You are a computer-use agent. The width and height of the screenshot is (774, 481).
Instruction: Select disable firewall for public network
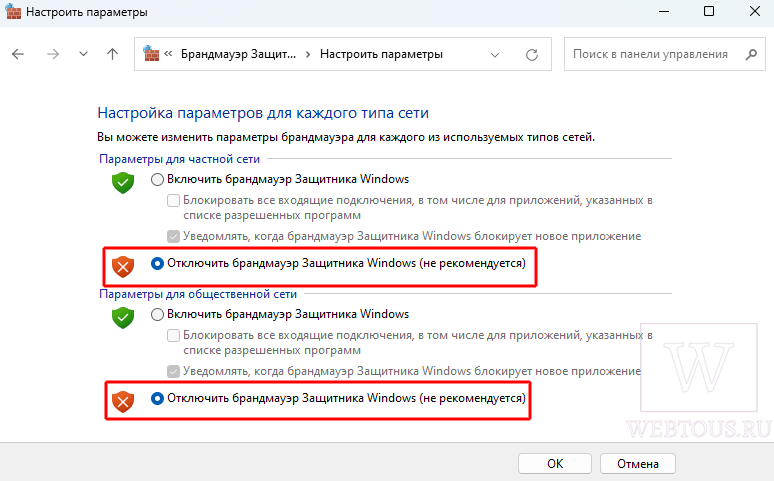[x=157, y=398]
